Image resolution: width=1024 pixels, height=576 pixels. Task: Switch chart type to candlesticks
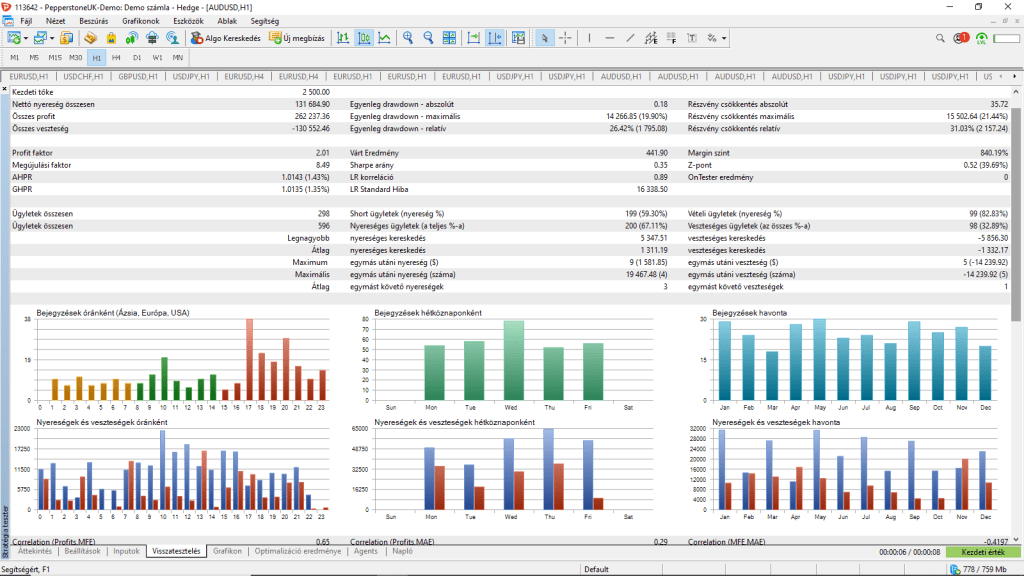point(364,38)
